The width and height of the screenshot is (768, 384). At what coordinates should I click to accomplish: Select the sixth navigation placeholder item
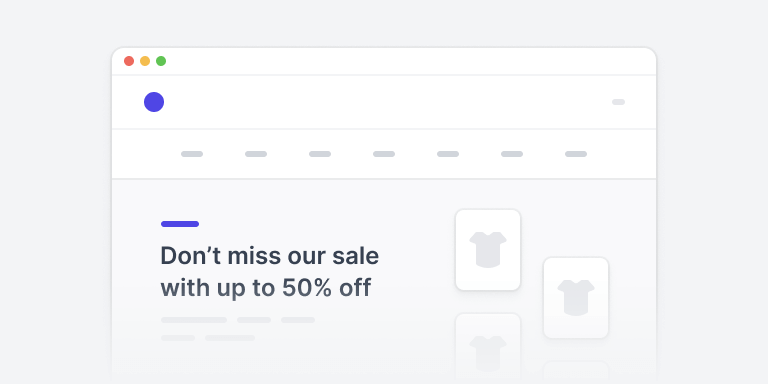[x=512, y=154]
